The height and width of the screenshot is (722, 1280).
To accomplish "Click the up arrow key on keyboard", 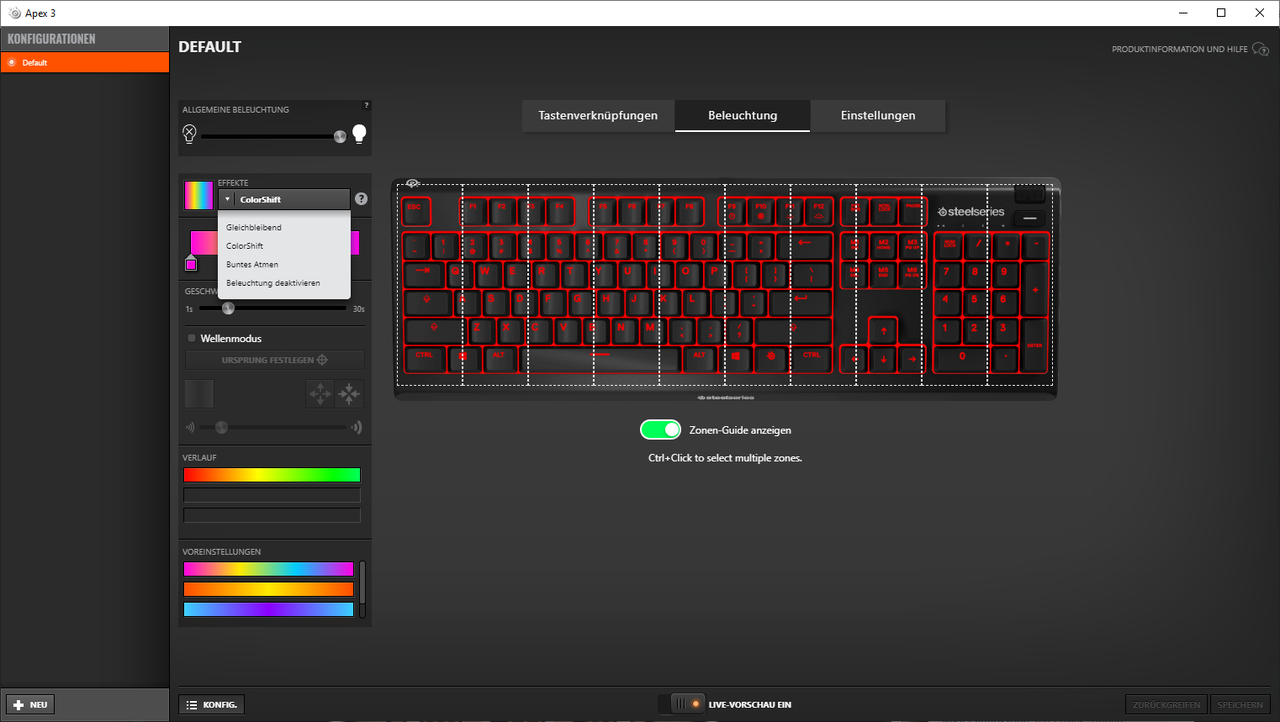I will [x=883, y=331].
